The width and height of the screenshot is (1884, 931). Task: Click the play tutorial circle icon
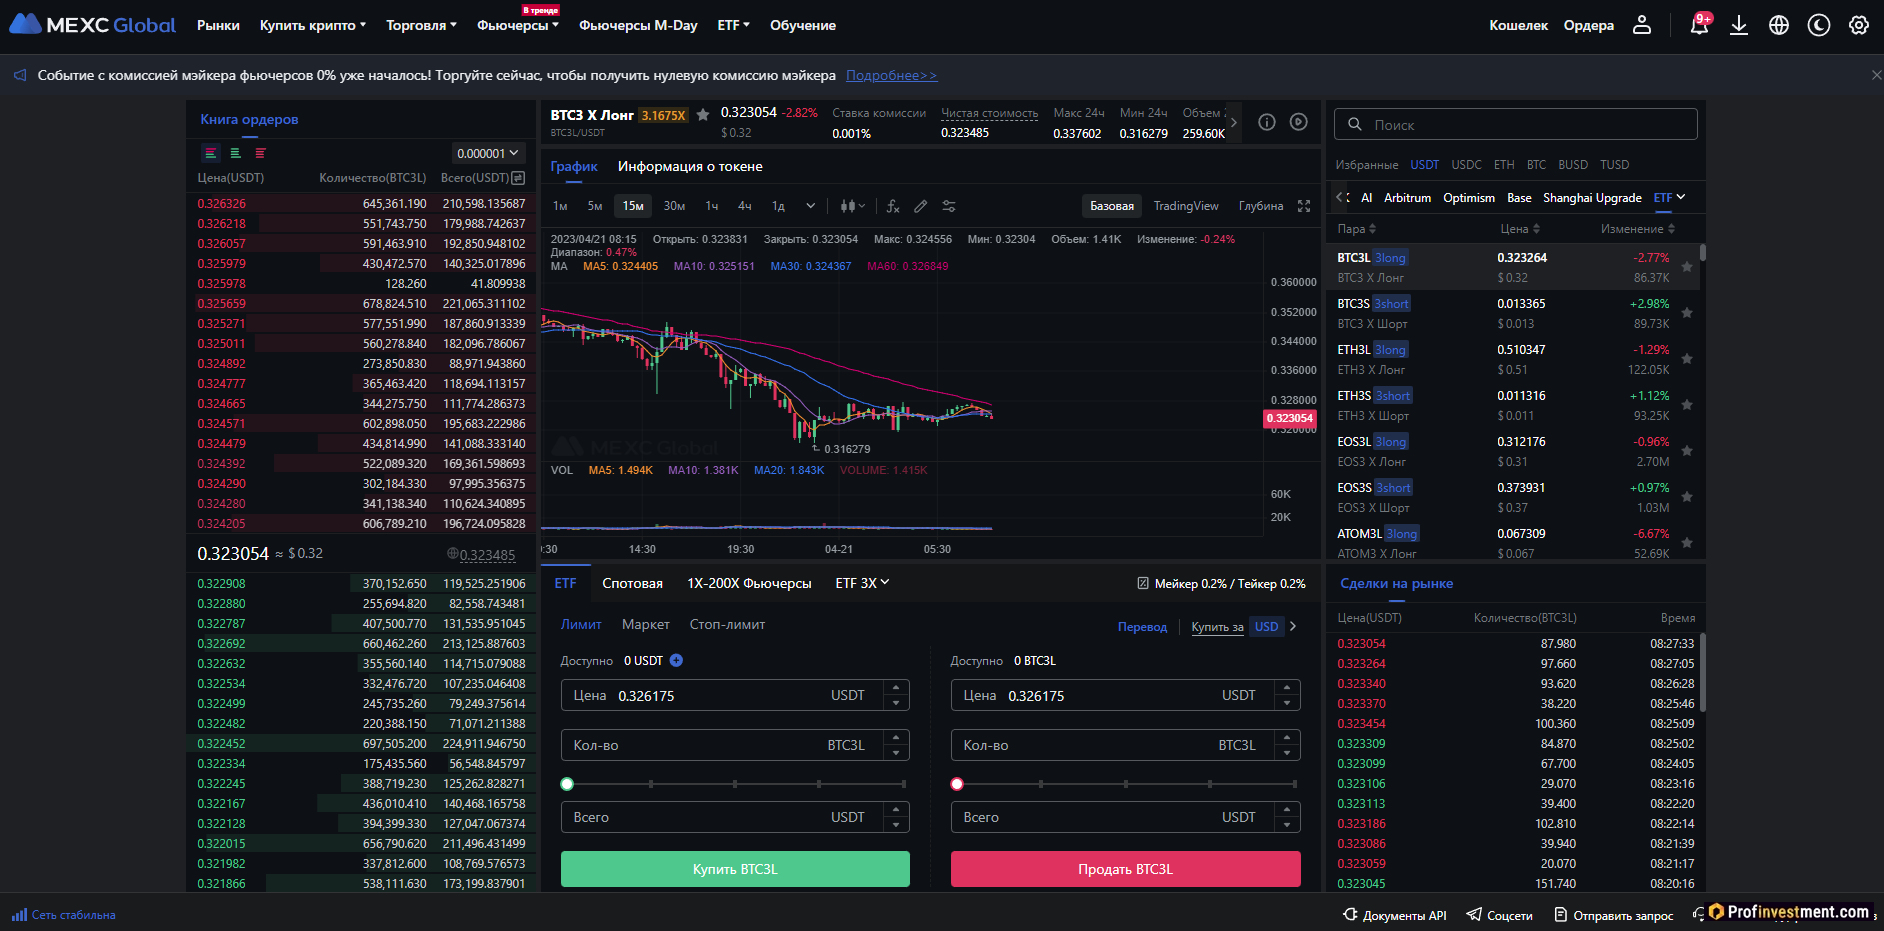click(1299, 122)
